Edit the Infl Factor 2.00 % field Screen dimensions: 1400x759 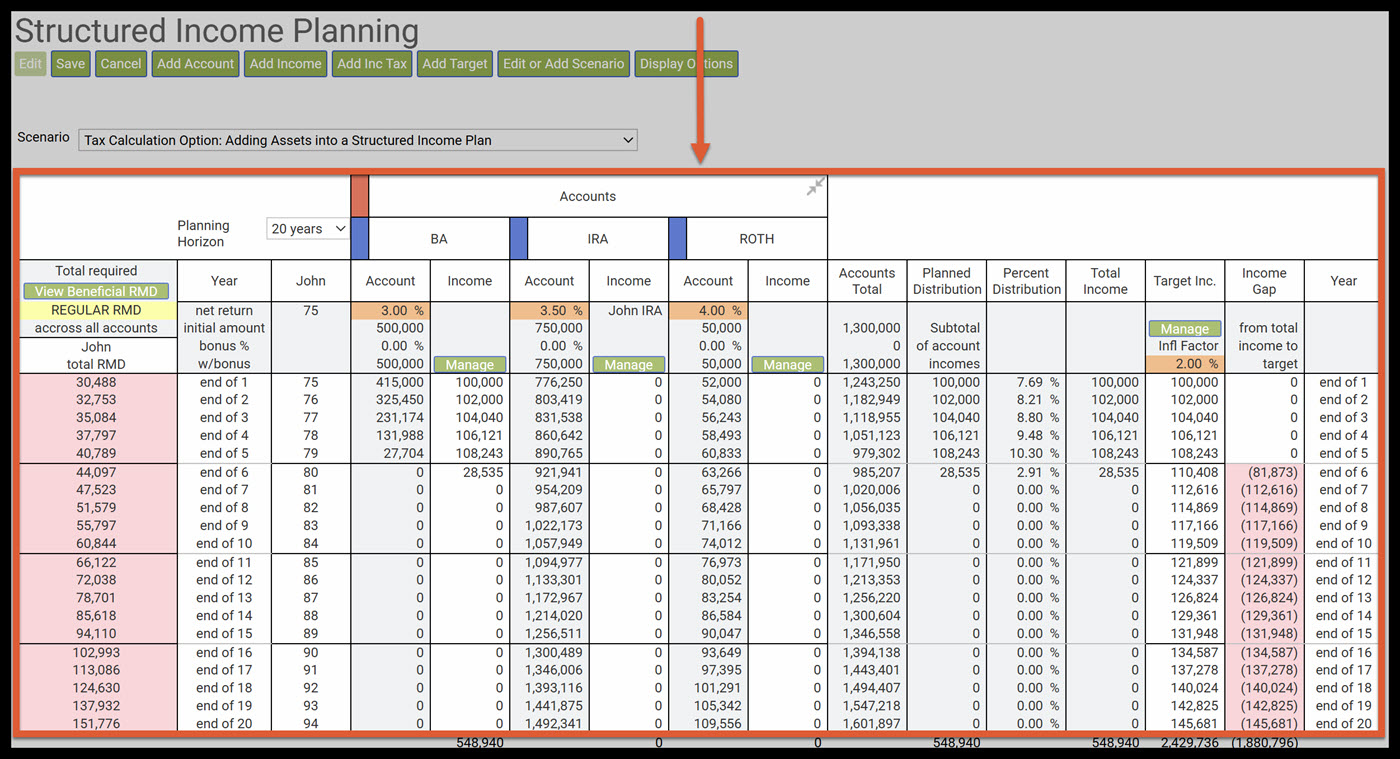pos(1185,364)
